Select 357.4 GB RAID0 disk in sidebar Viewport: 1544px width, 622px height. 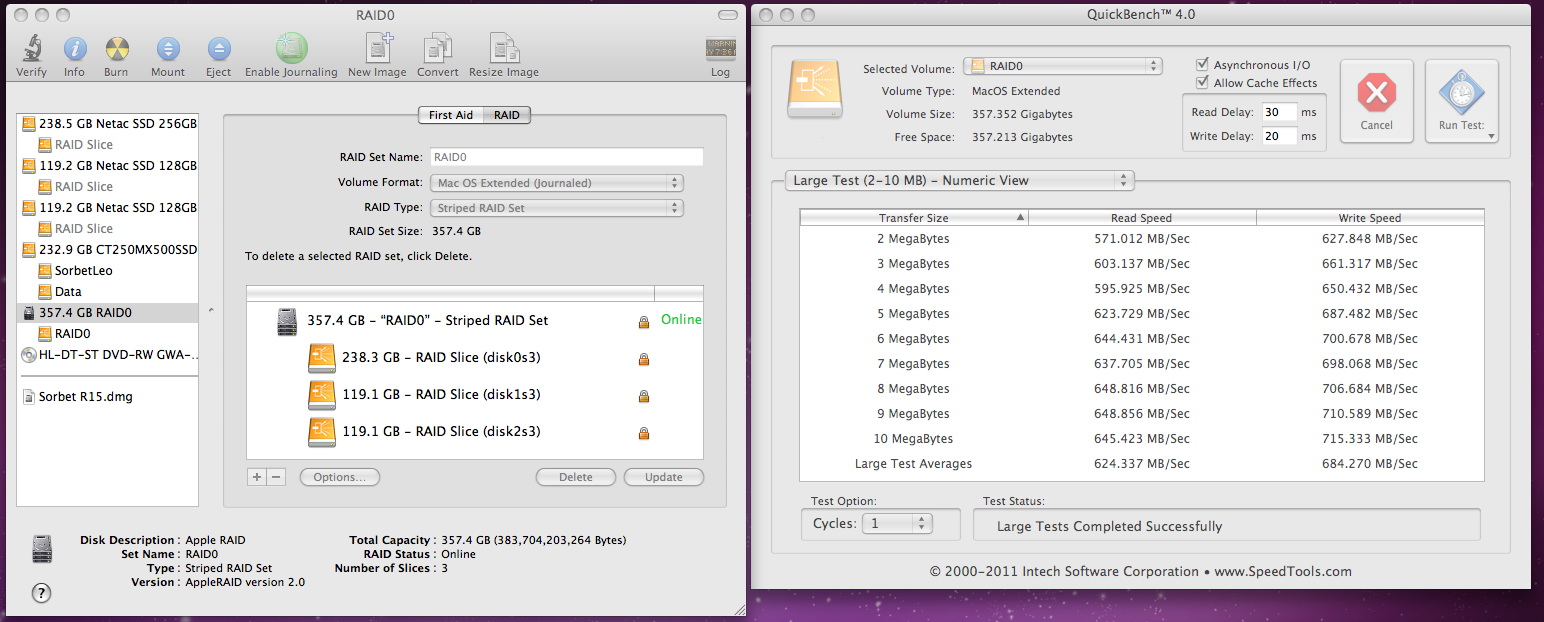108,312
